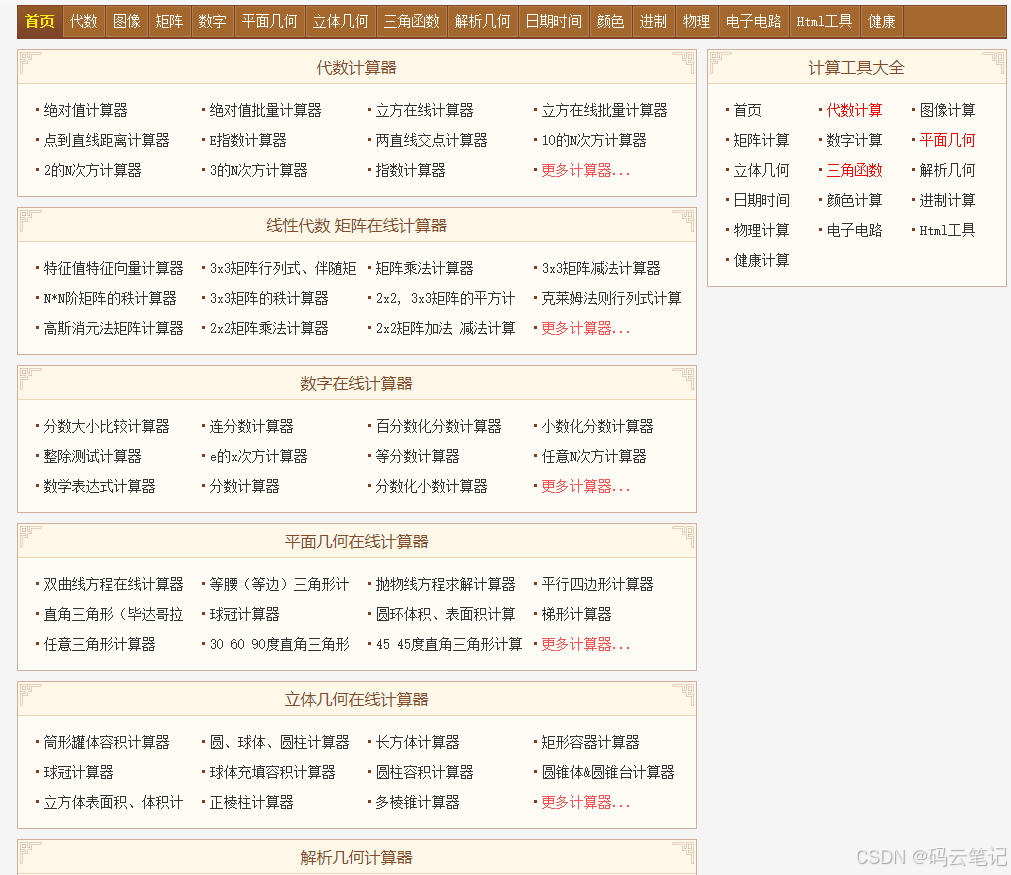Screen dimensions: 1011x875
Task: Open 两直线交点计算器 link
Action: point(431,141)
